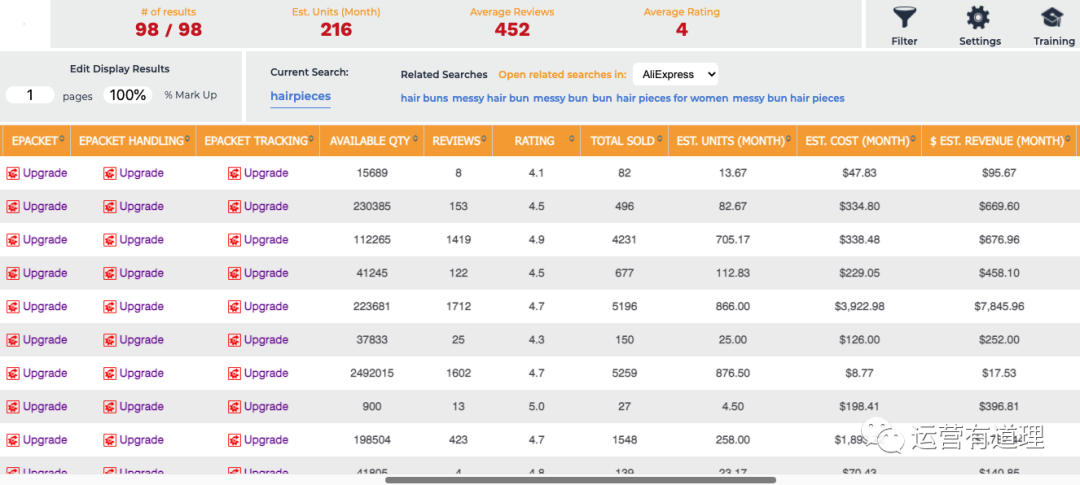Sort table by Rating column
Image resolution: width=1080 pixels, height=485 pixels.
[x=535, y=141]
